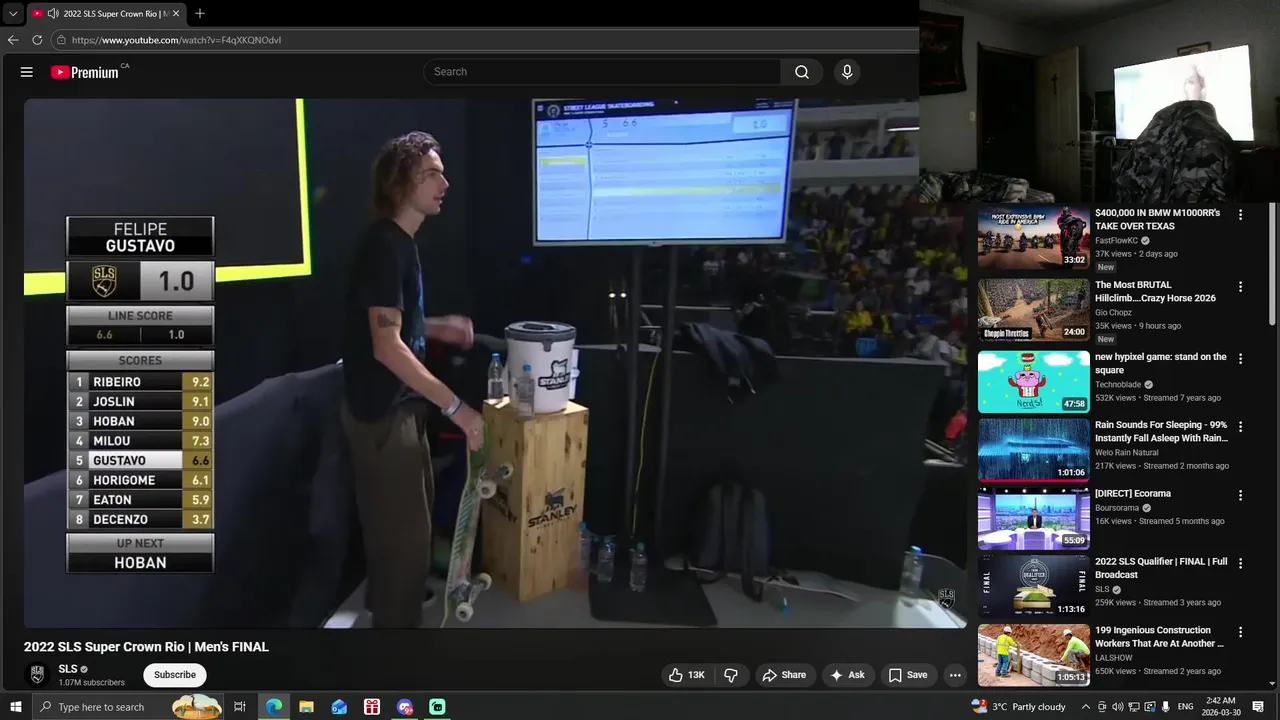Image resolution: width=1280 pixels, height=720 pixels.
Task: Dislike the video with thumbs down
Action: pos(731,675)
